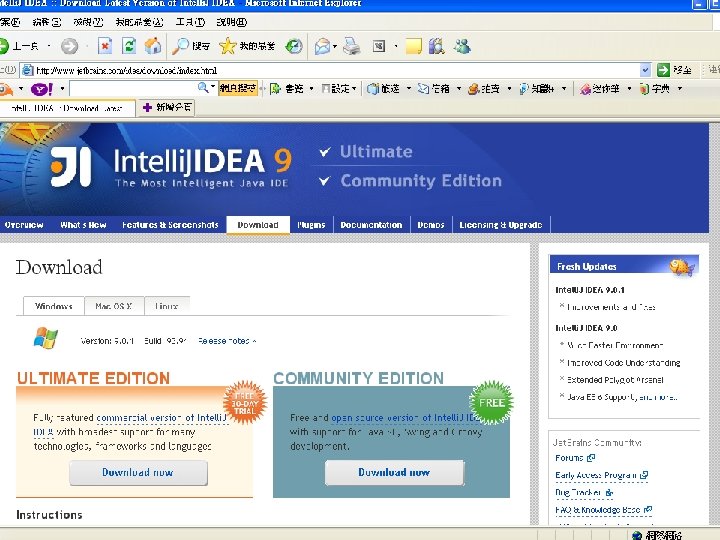The width and height of the screenshot is (720, 540).
Task: Click the Extended Polyglot Arsenal update item
Action: [615, 380]
